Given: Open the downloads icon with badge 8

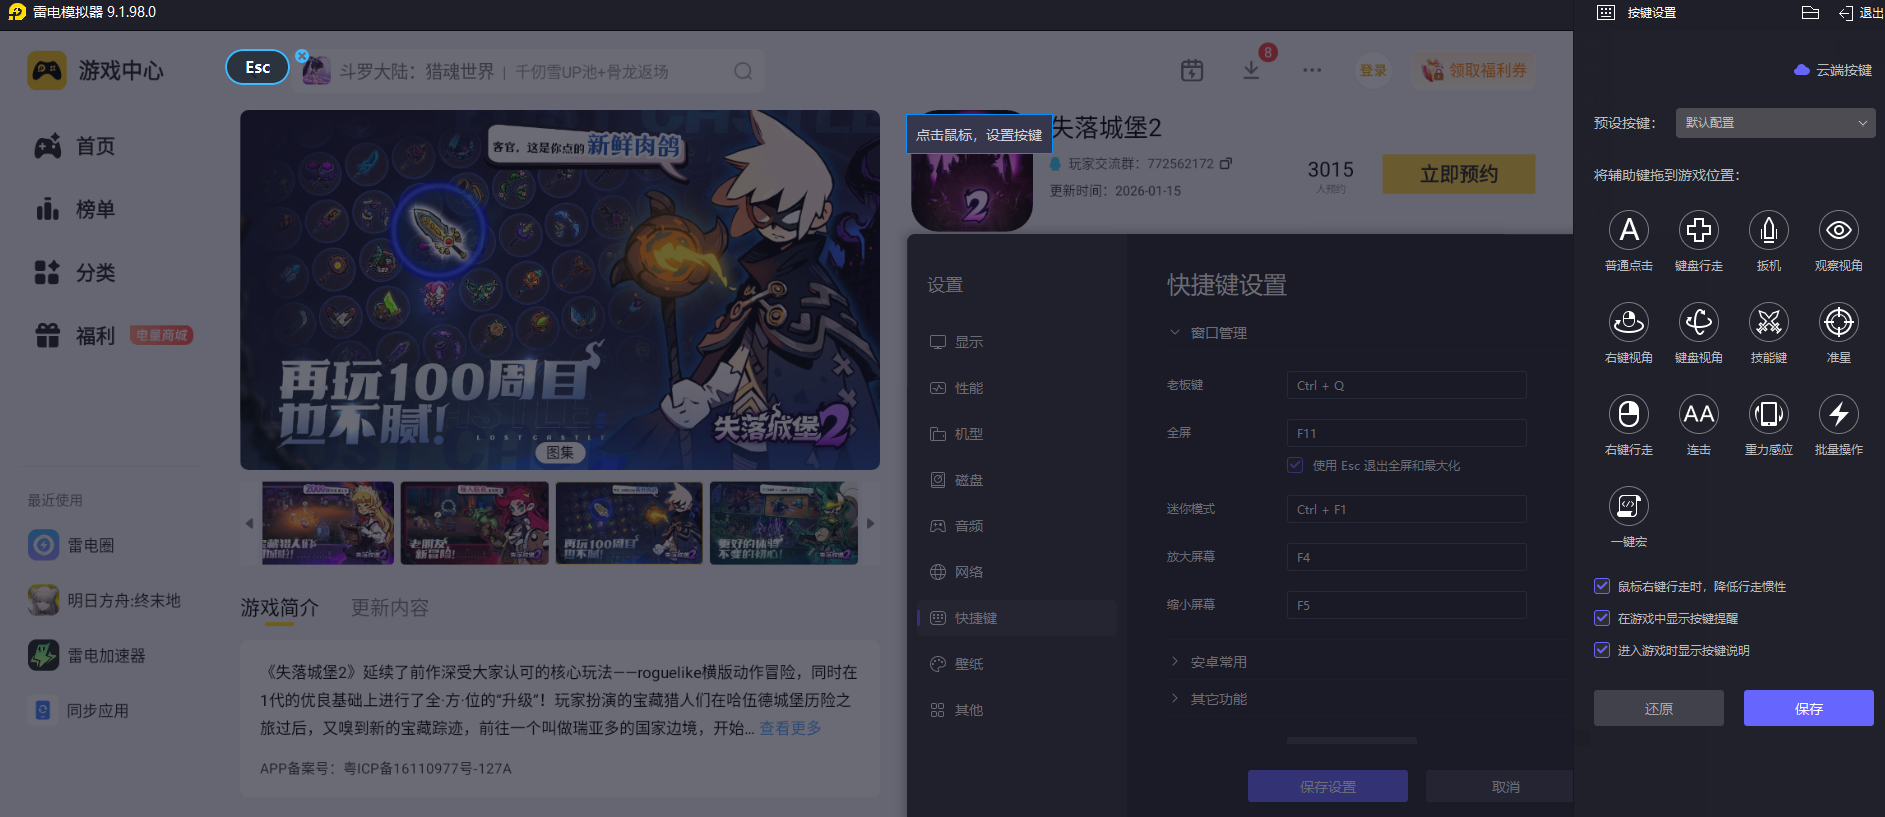Looking at the screenshot, I should [1251, 70].
